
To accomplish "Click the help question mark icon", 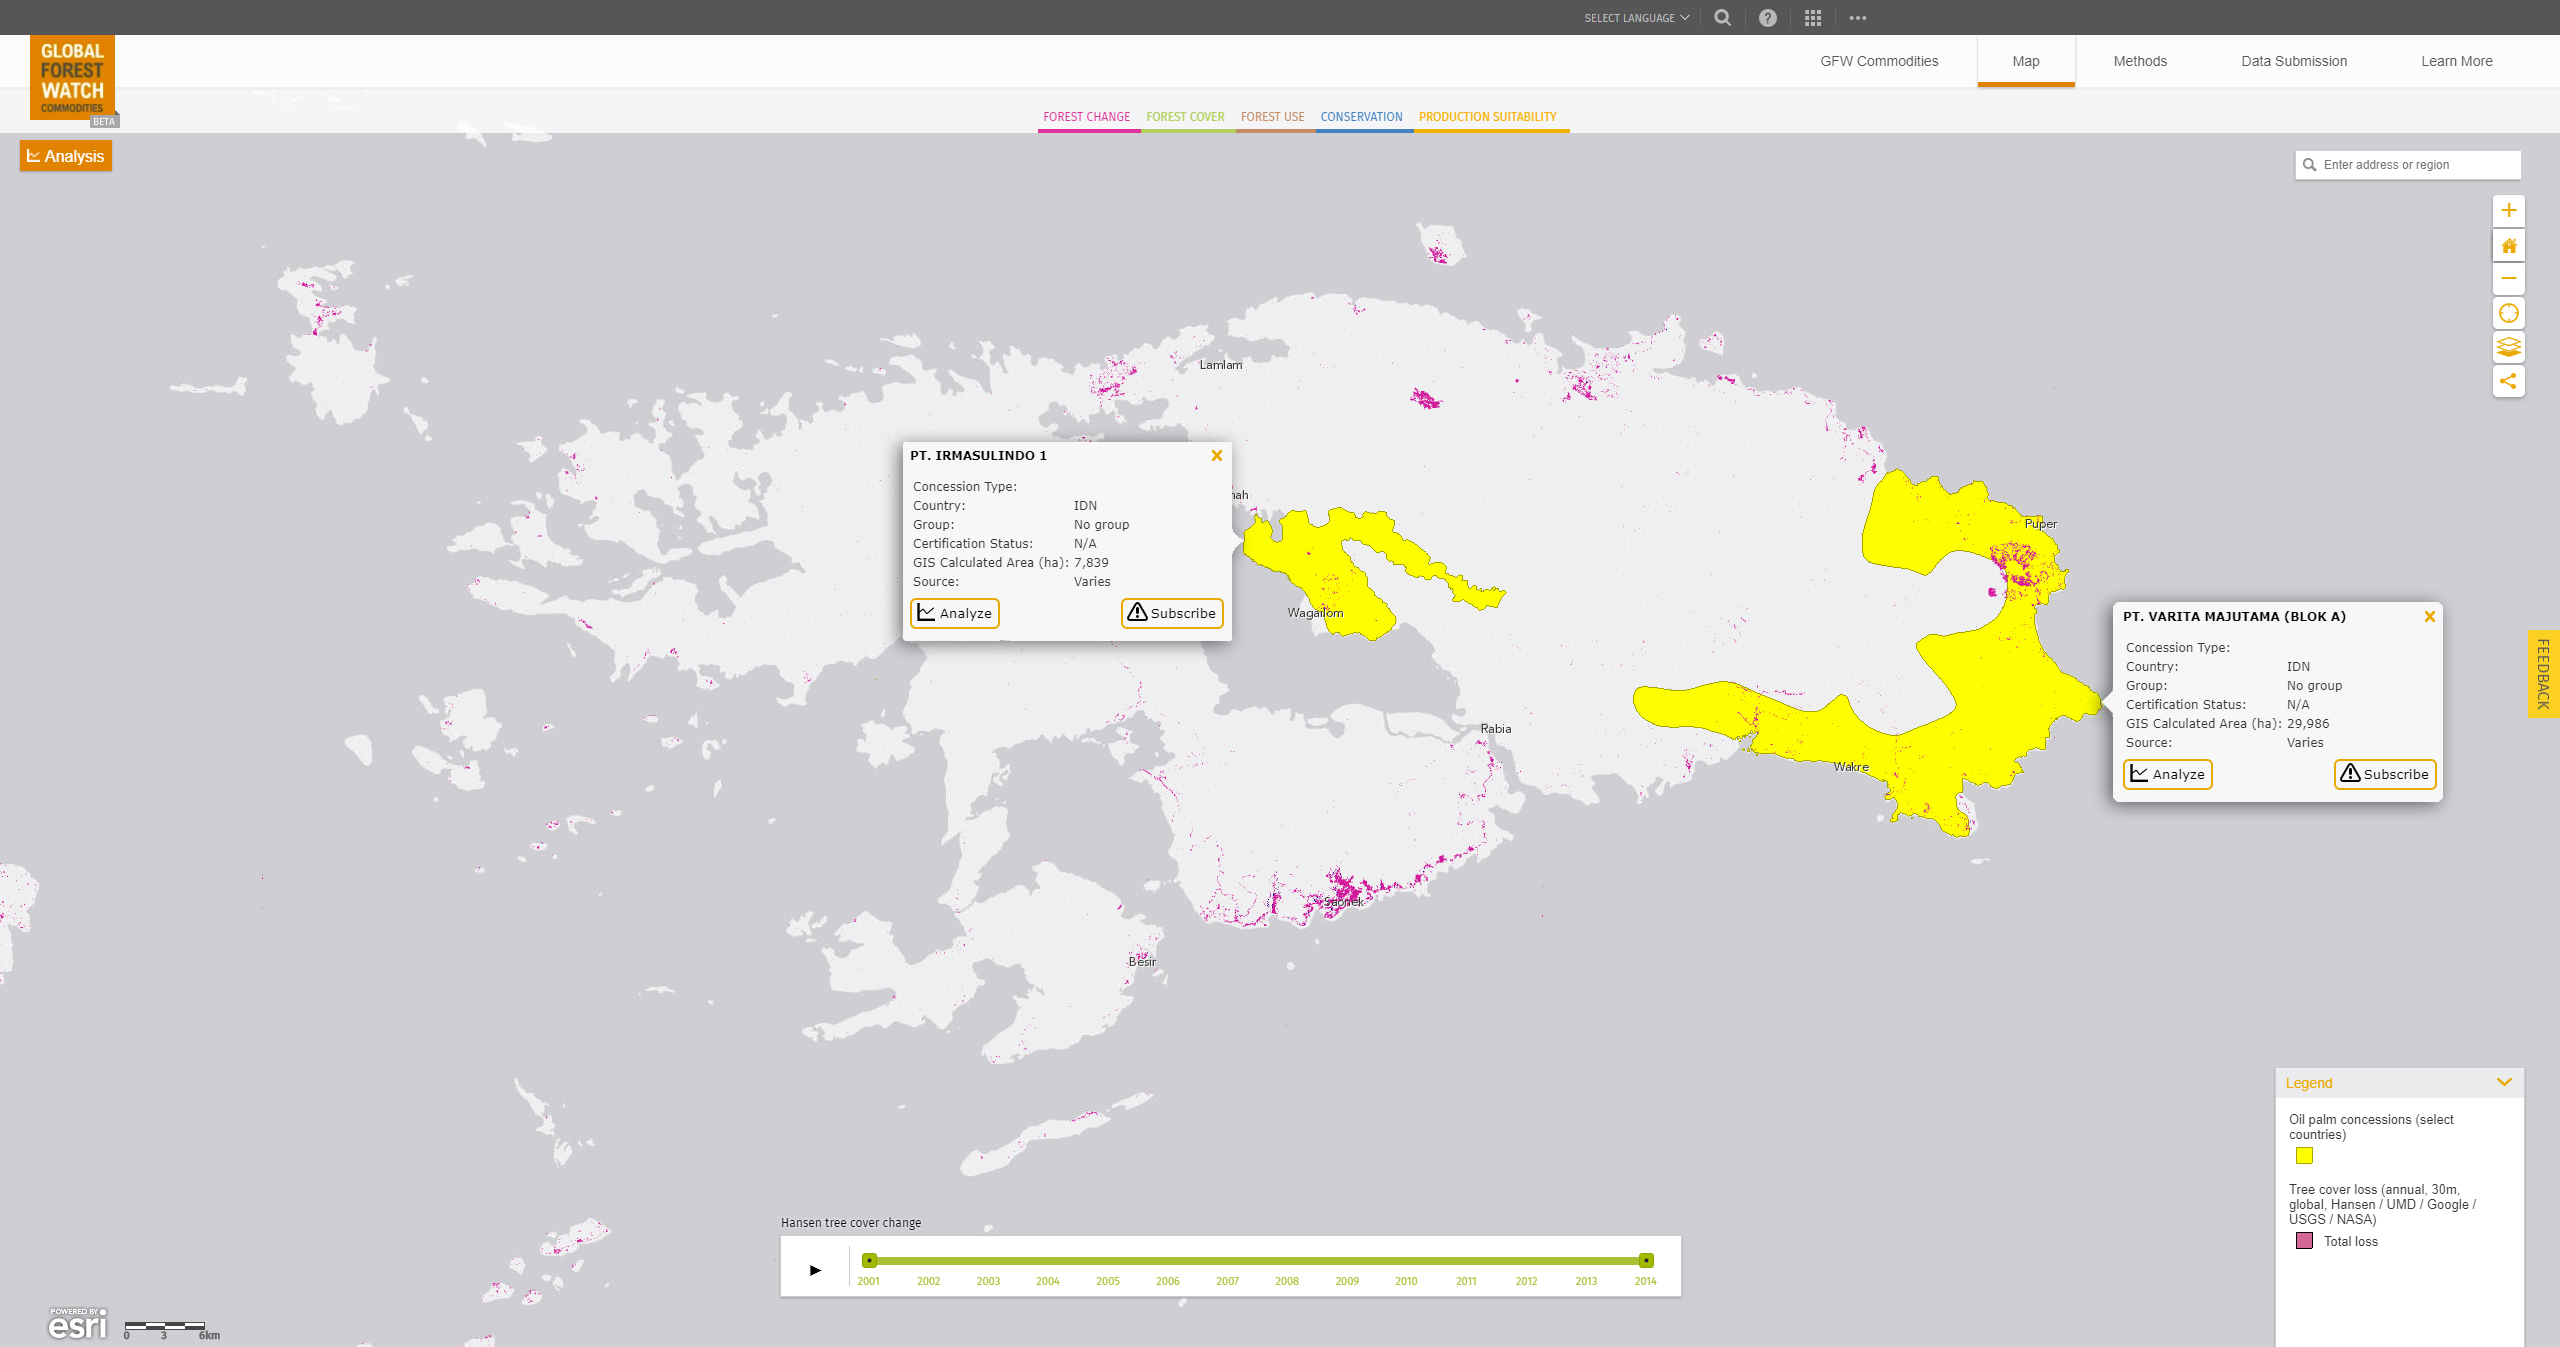I will coord(1768,18).
